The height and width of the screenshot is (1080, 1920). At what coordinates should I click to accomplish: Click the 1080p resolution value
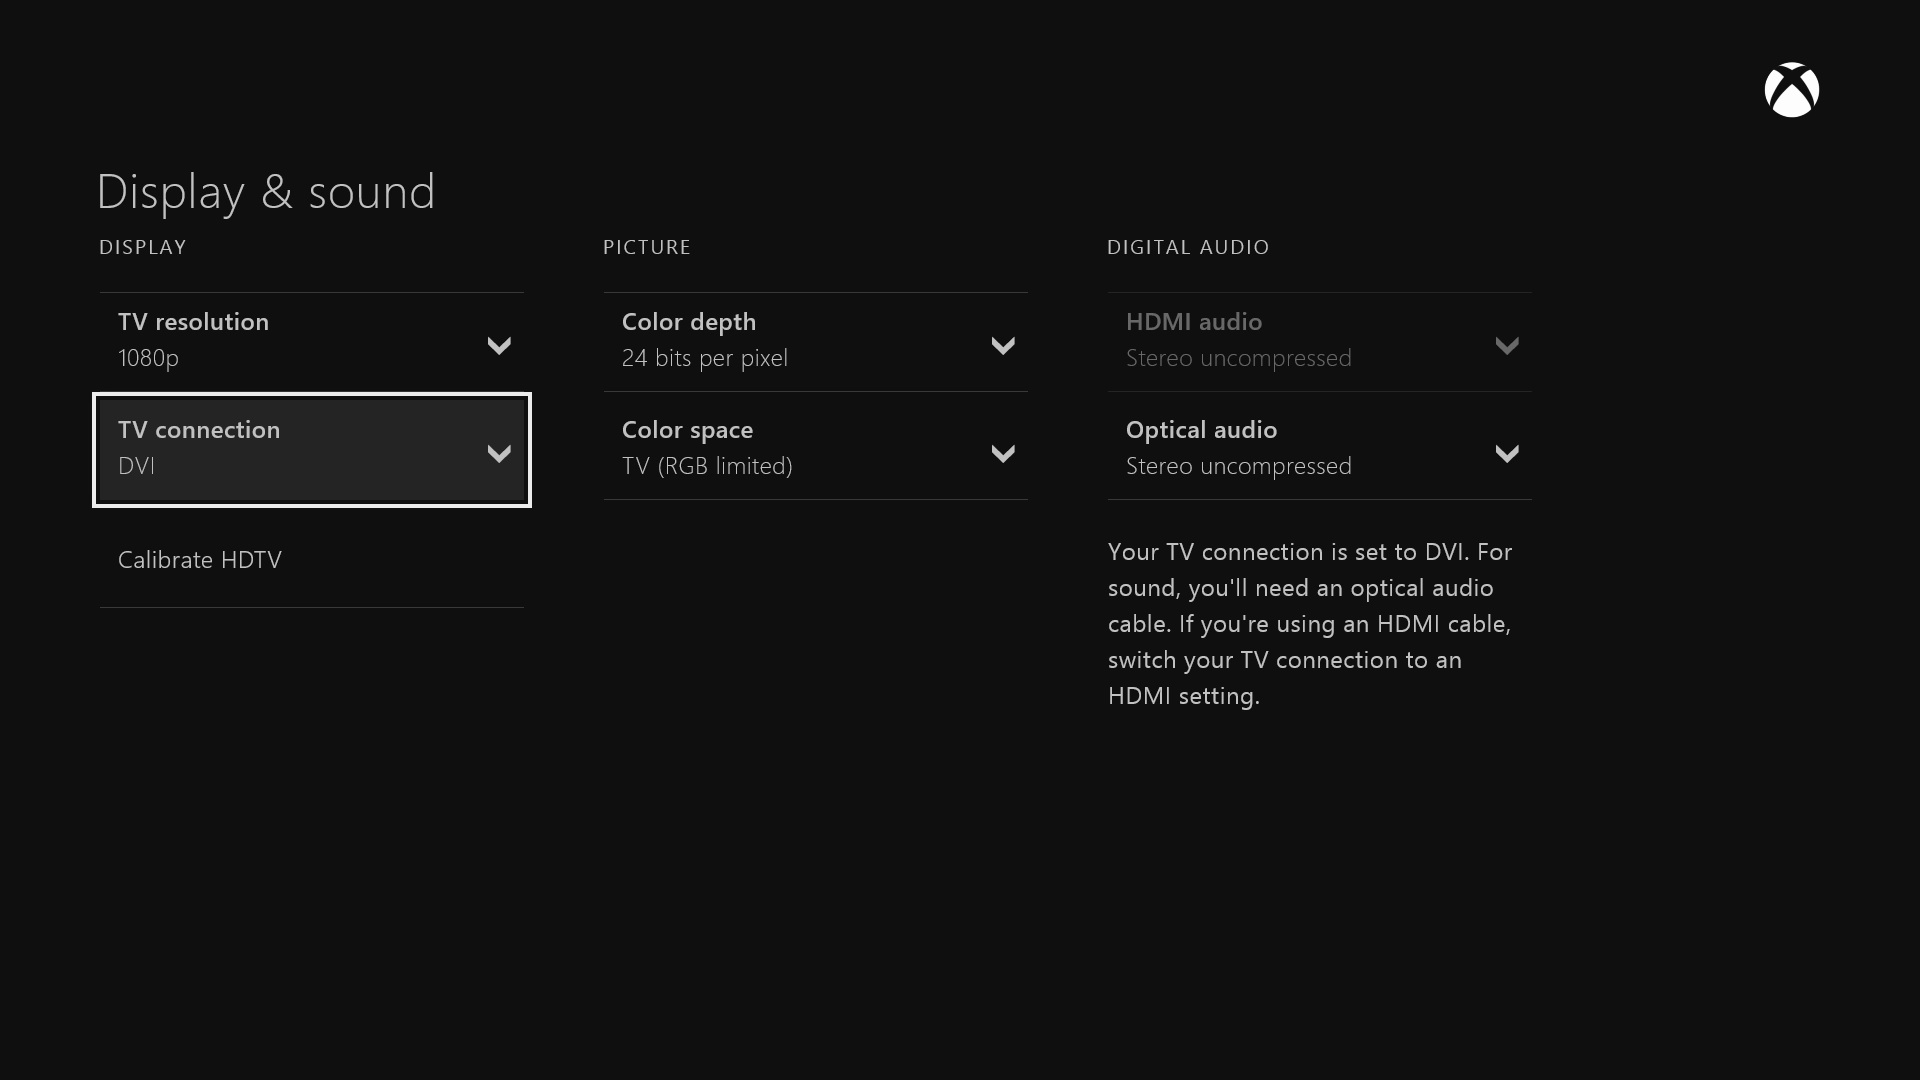pyautogui.click(x=148, y=358)
